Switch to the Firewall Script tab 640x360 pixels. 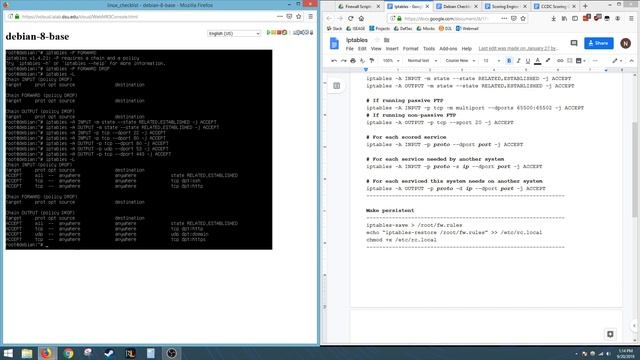tap(359, 7)
